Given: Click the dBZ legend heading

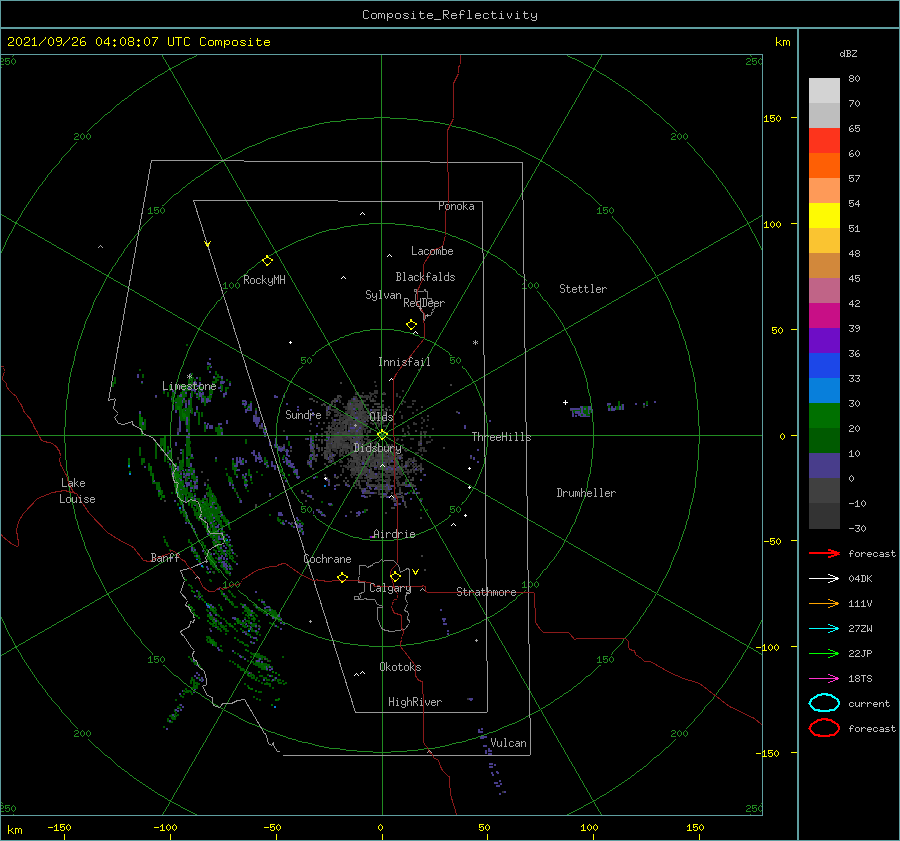Looking at the screenshot, I should (848, 53).
